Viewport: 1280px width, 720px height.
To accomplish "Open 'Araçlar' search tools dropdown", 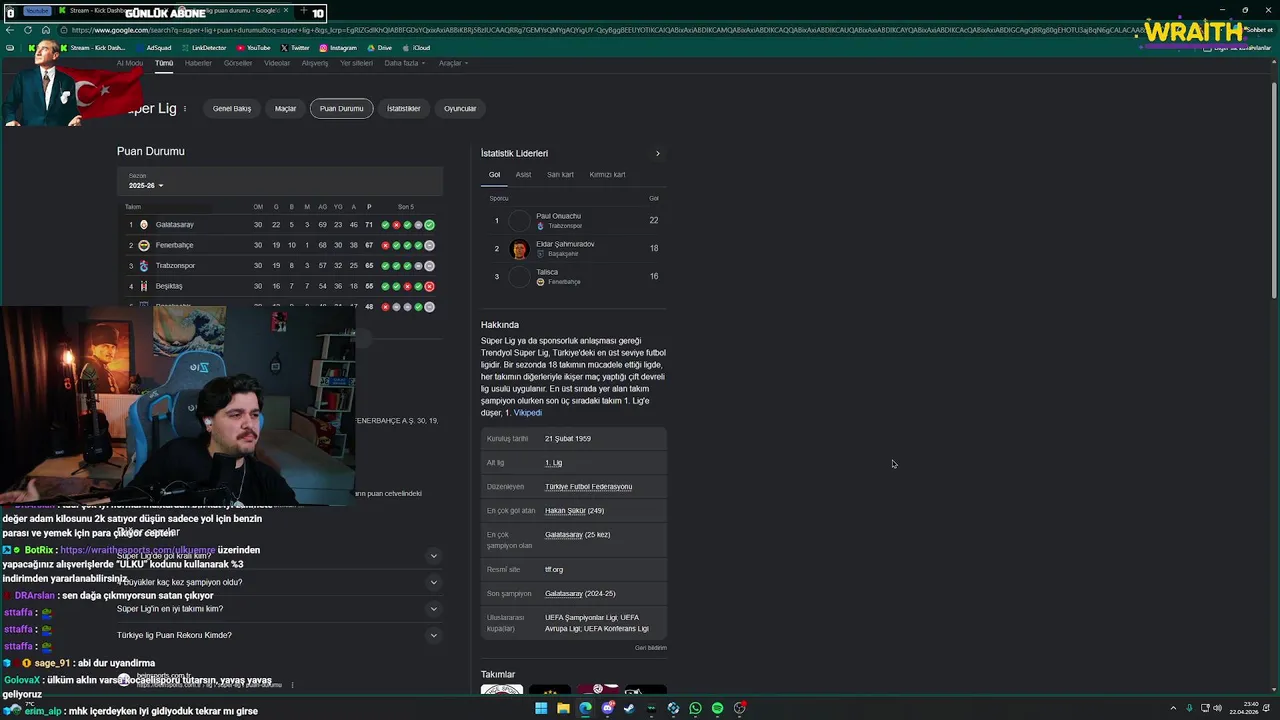I will (x=453, y=63).
